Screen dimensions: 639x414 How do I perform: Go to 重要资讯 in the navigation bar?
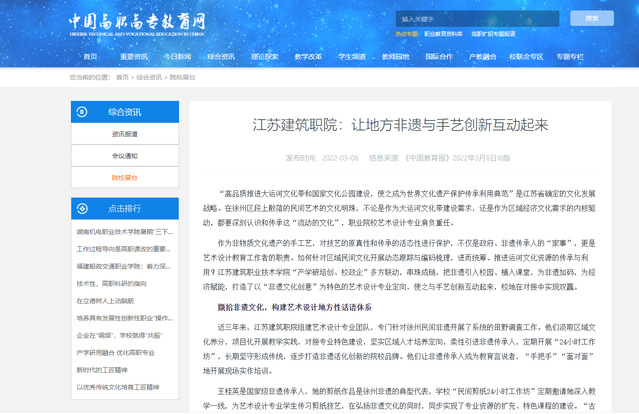134,57
